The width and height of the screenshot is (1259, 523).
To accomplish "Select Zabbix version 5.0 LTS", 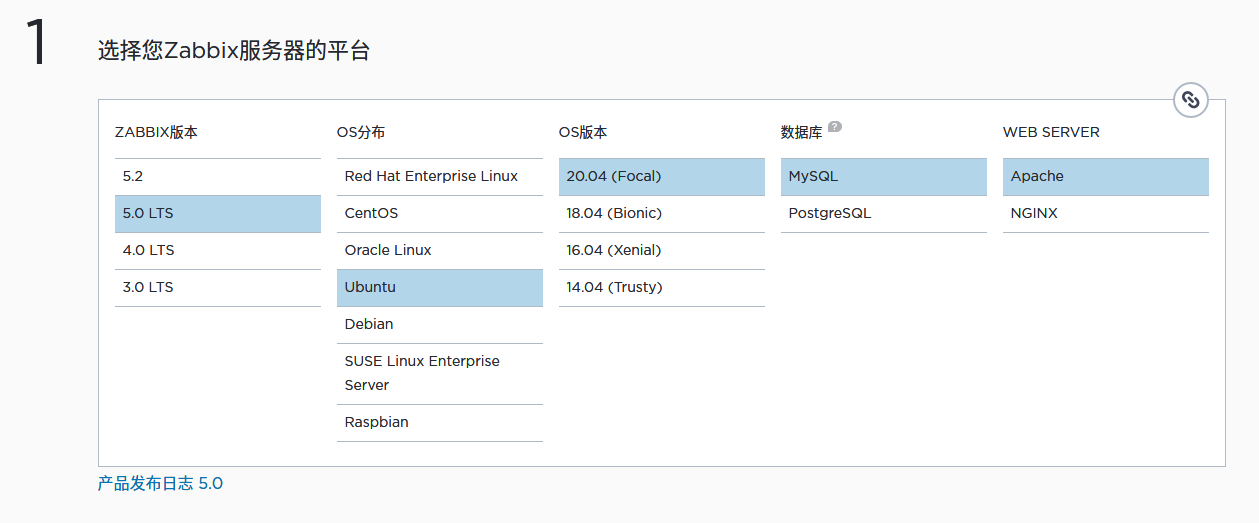I will [x=218, y=213].
